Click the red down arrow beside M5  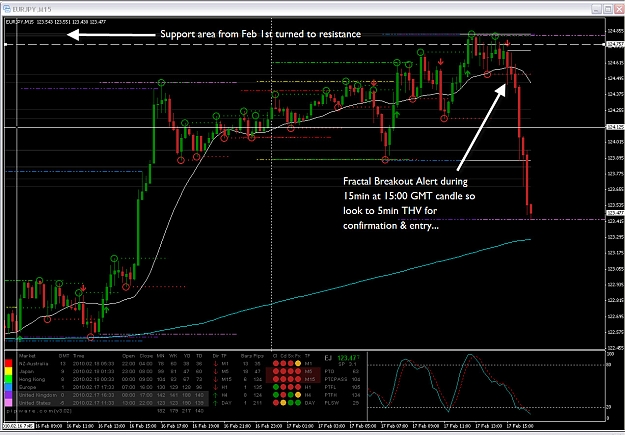(x=215, y=371)
